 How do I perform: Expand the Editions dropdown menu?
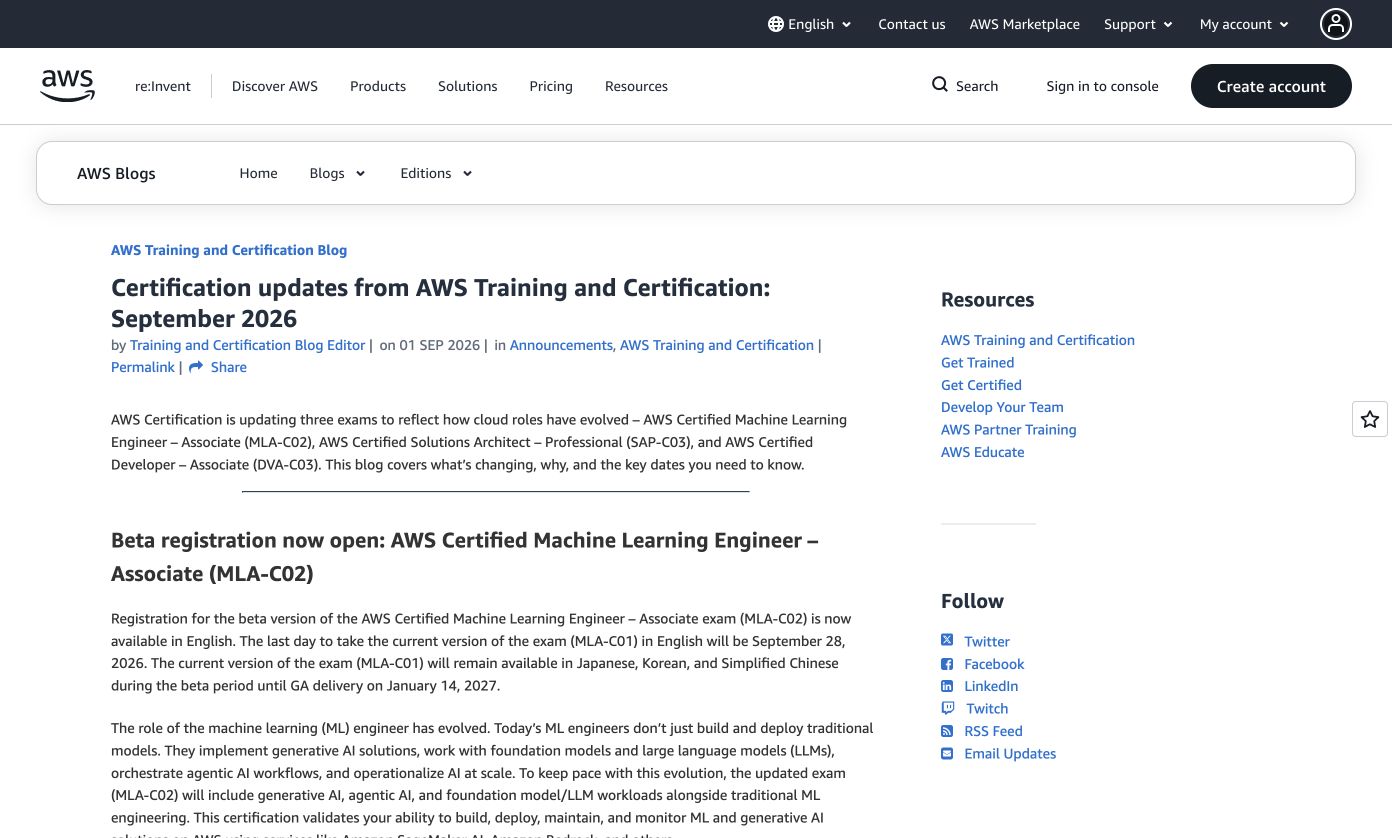436,173
